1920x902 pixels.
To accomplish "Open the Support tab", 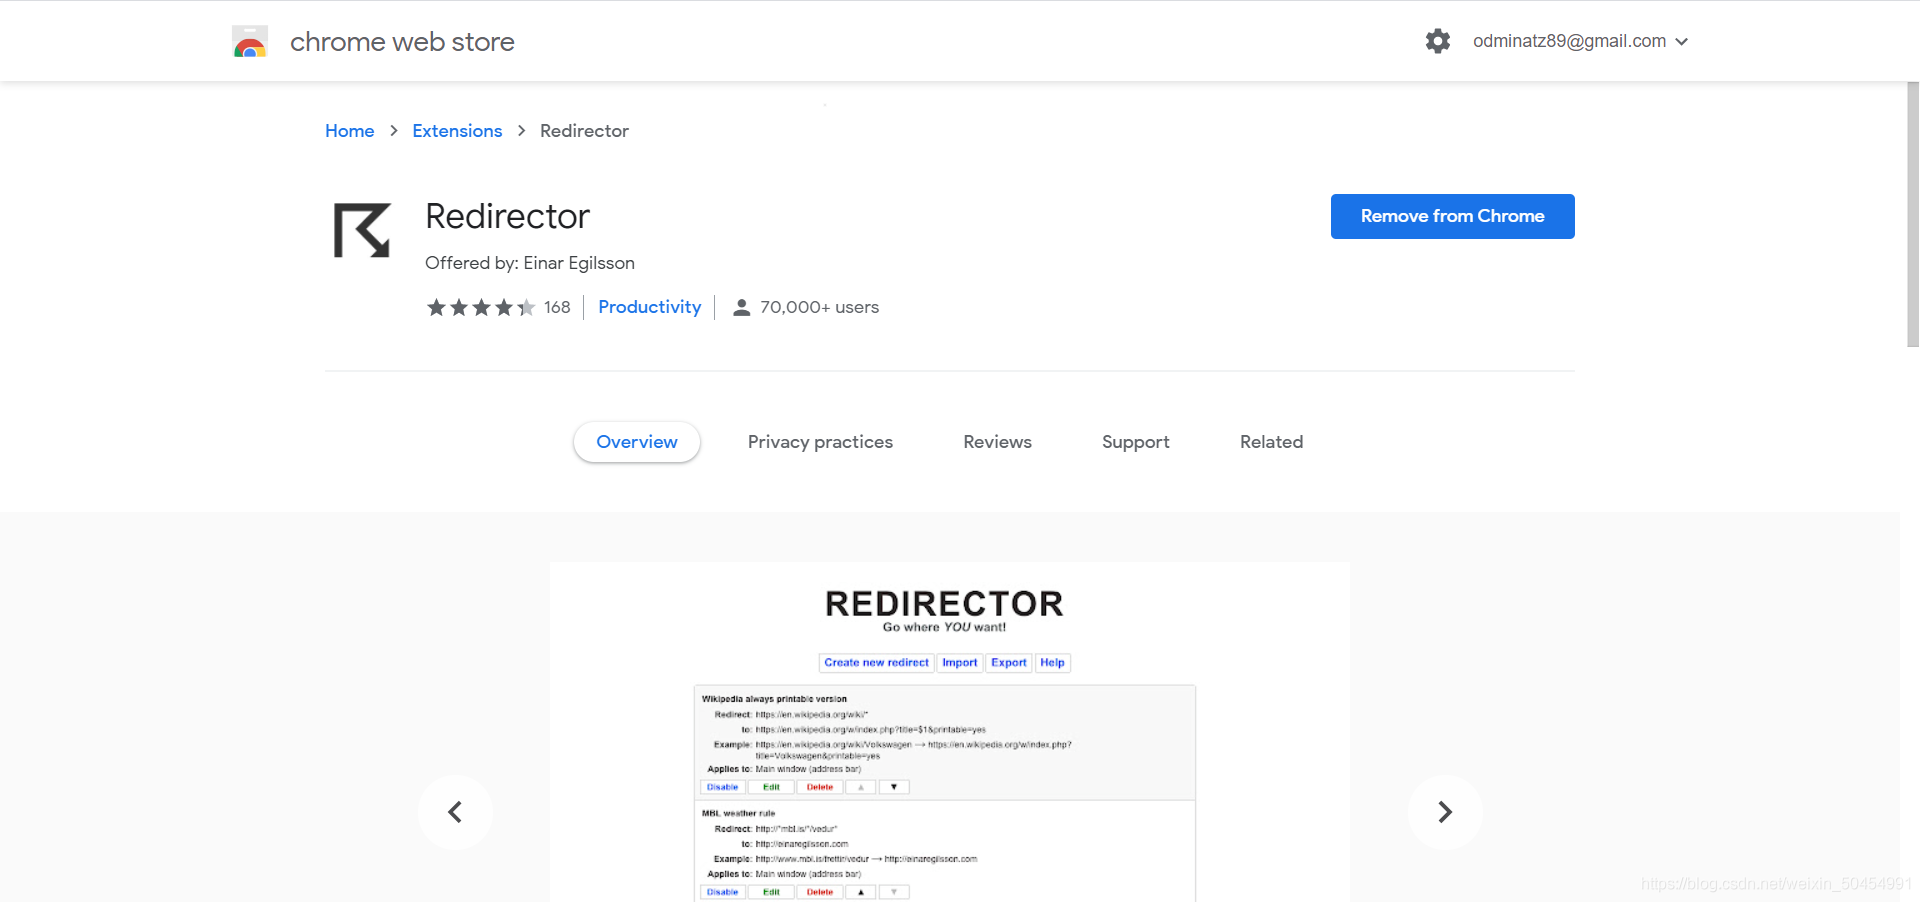I will tap(1135, 442).
